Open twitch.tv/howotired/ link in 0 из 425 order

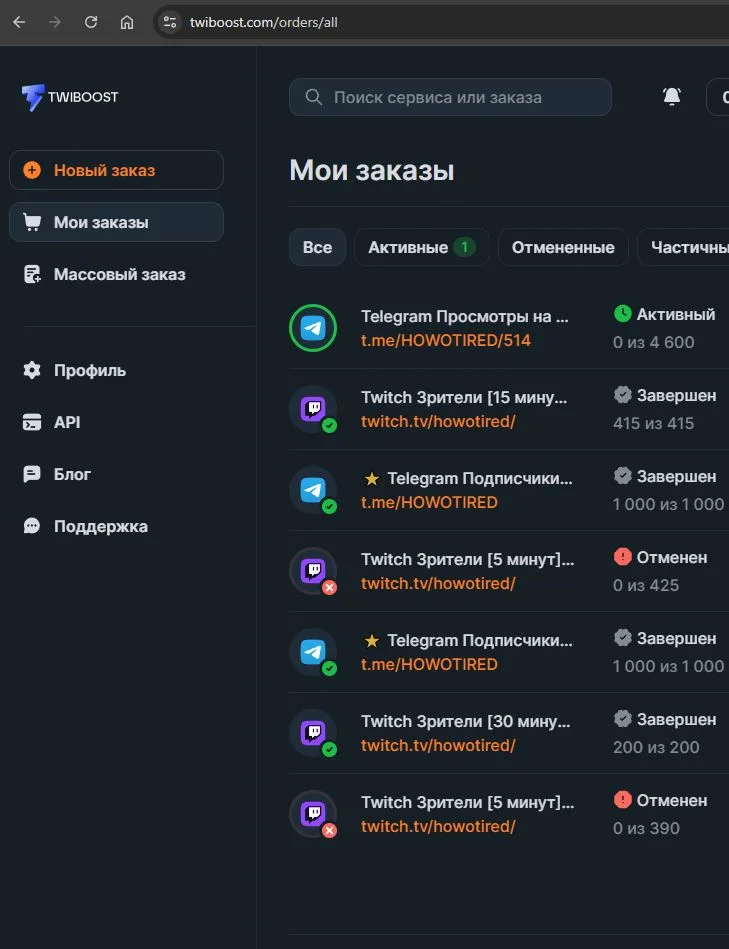pyautogui.click(x=438, y=583)
